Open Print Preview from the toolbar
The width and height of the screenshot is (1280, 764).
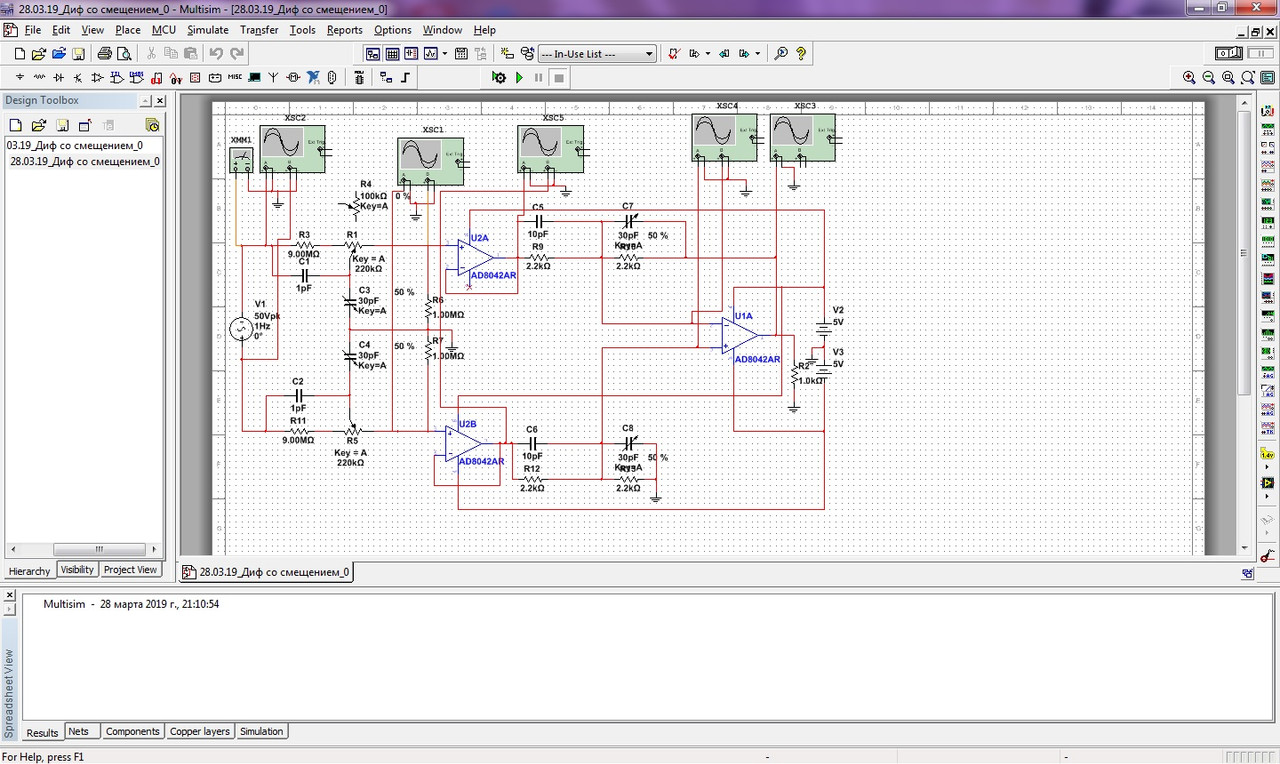[124, 54]
